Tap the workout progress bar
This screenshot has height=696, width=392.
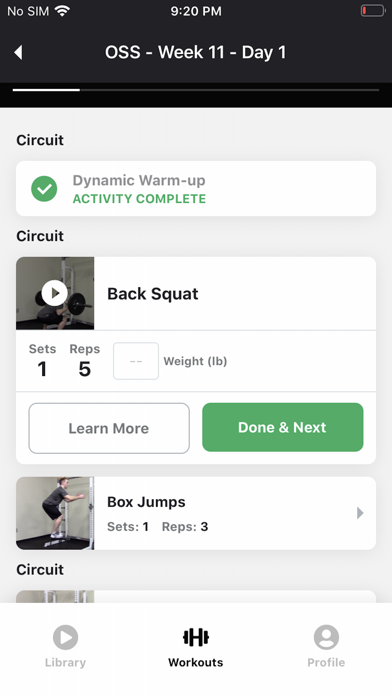(196, 90)
